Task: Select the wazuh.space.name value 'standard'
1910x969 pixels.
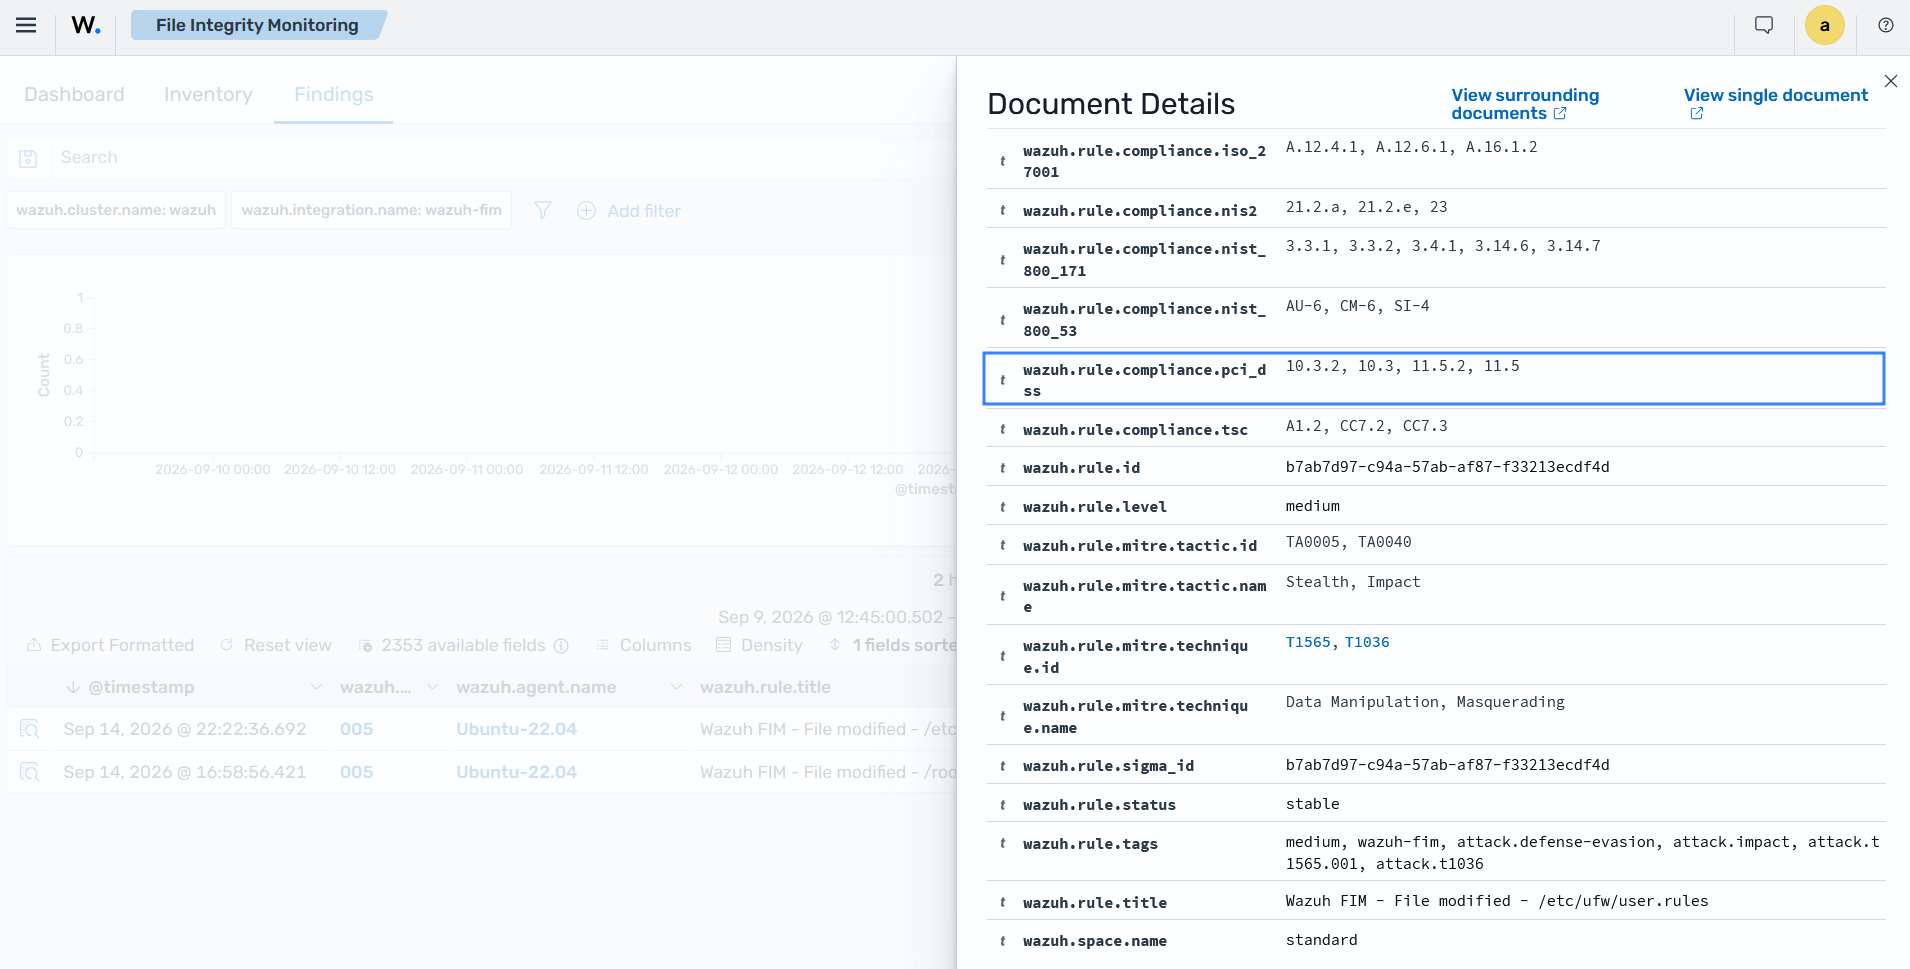Action: [x=1321, y=940]
